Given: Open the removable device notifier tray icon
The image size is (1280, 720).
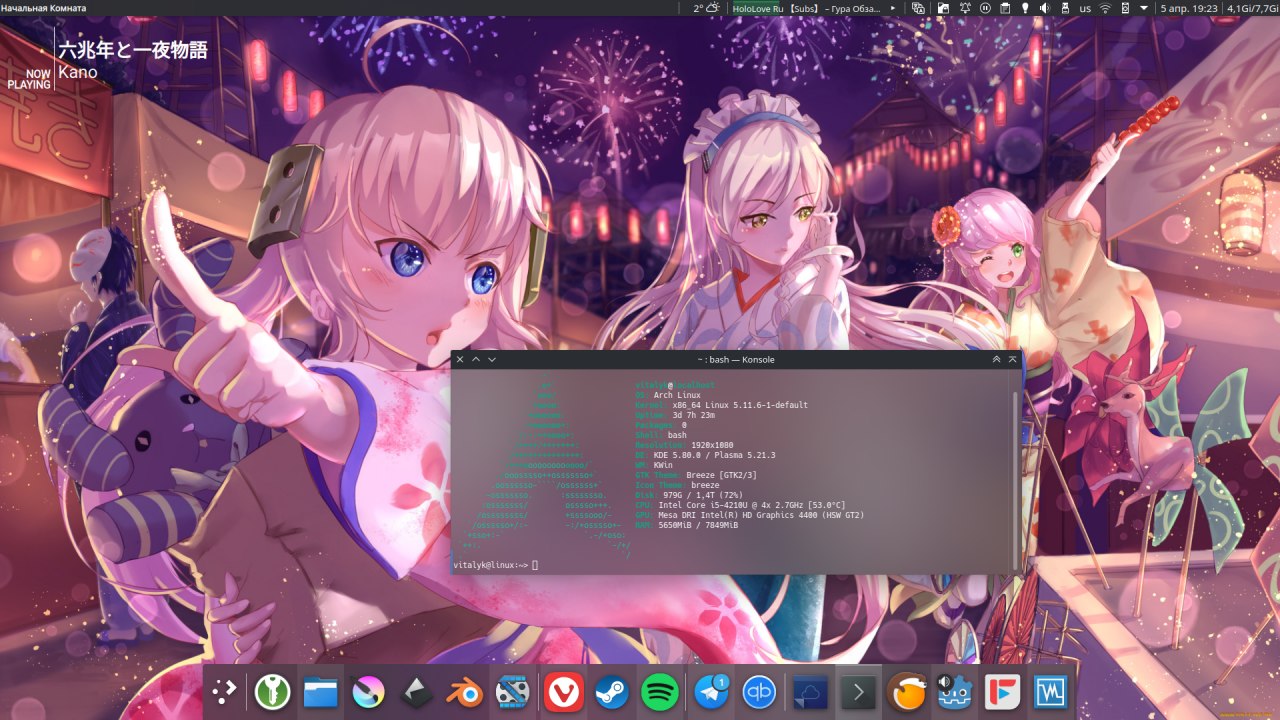Looking at the screenshot, I should (x=1065, y=8).
